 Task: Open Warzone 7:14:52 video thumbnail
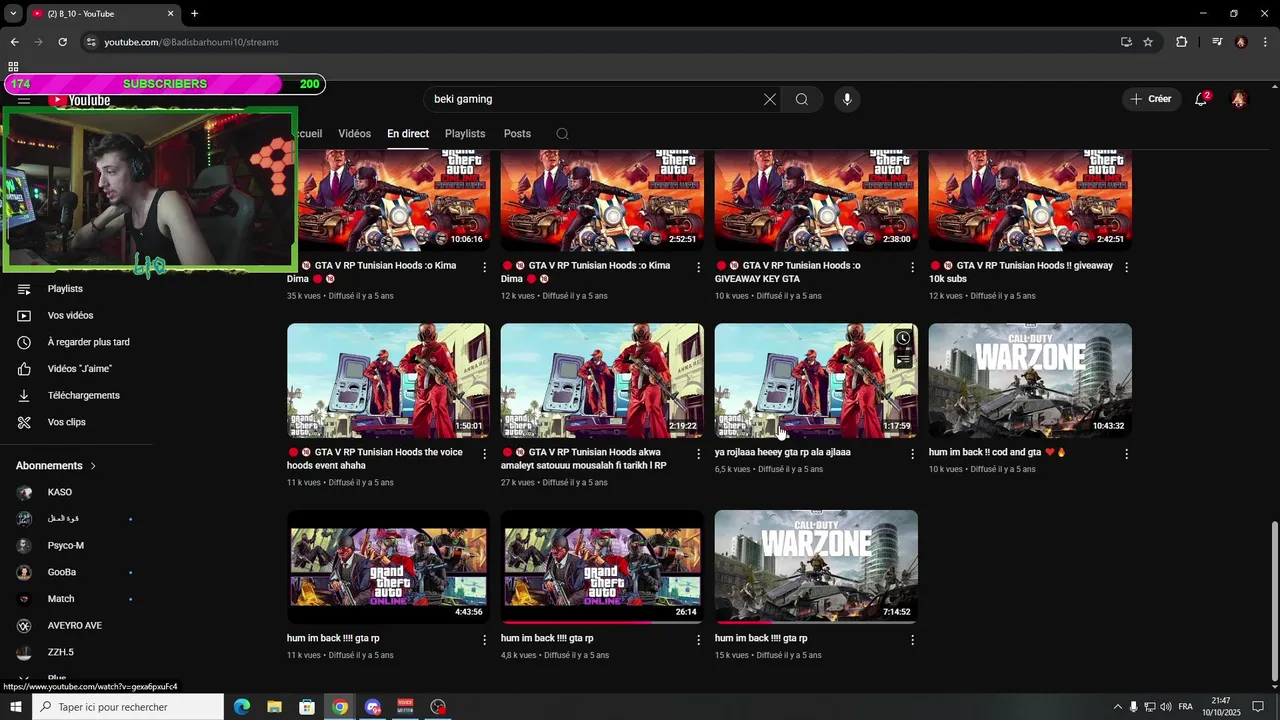coord(816,567)
